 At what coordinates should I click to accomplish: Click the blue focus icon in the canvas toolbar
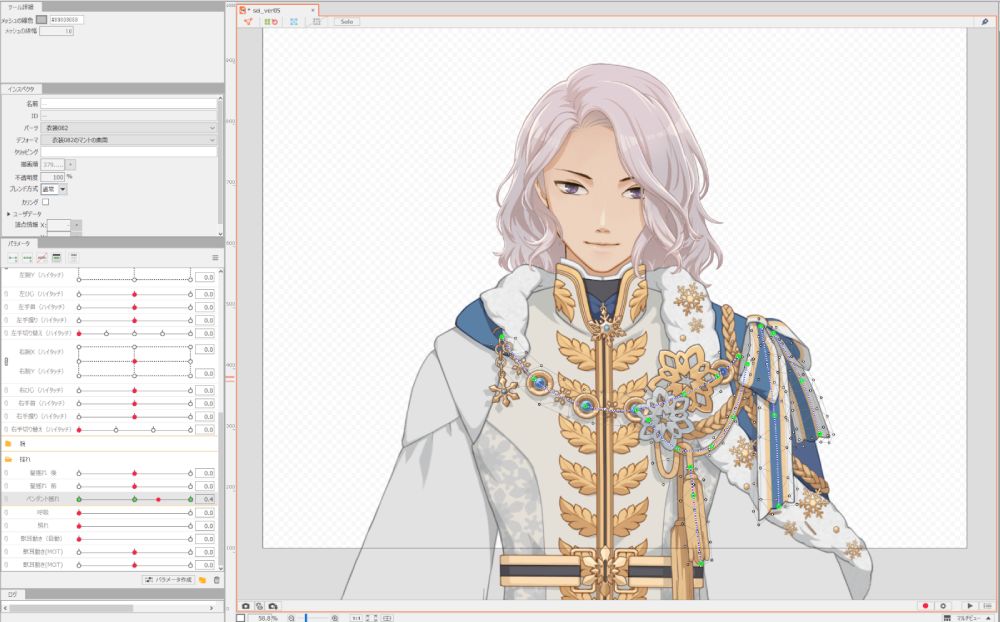pyautogui.click(x=294, y=22)
